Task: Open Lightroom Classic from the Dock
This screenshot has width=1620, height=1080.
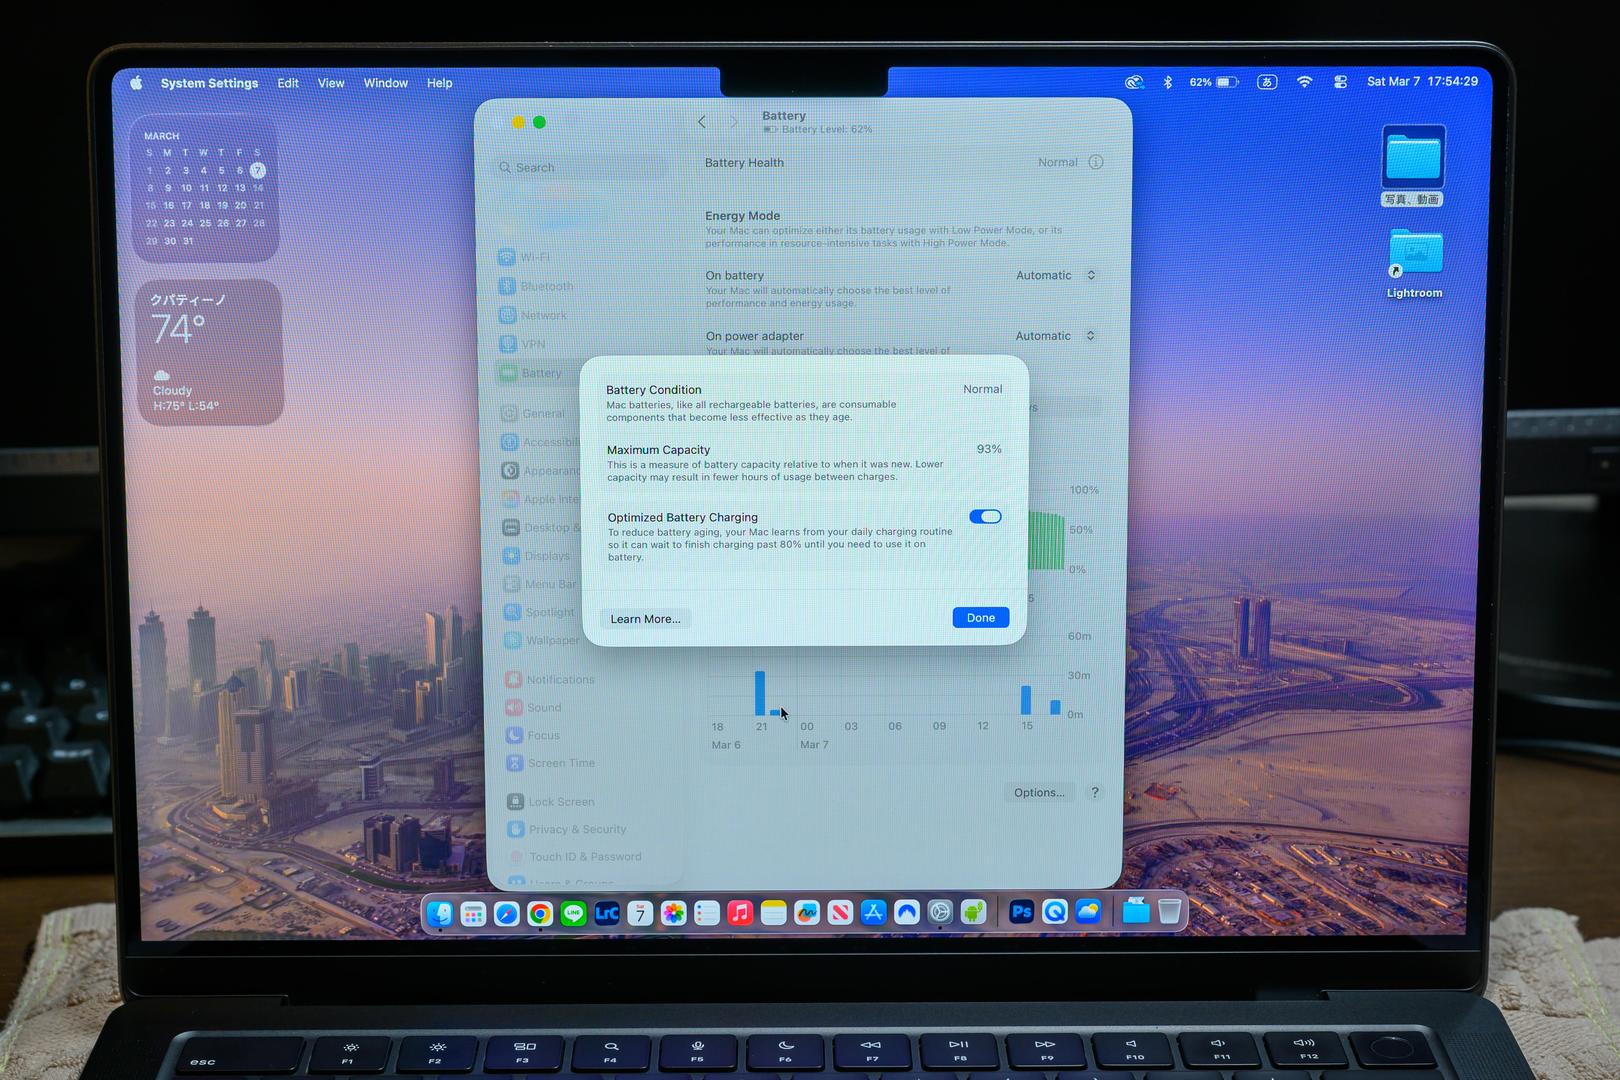Action: click(607, 913)
